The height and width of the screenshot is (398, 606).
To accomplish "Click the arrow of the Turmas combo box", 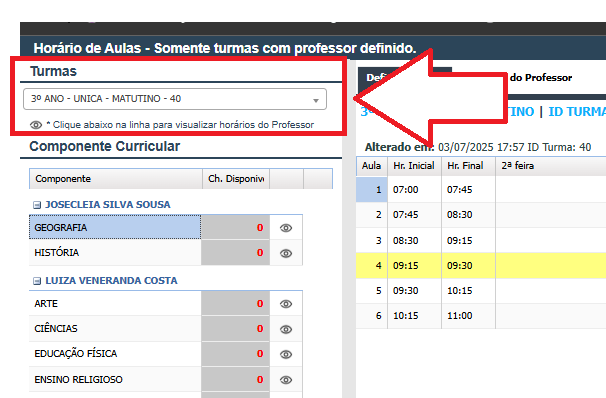I will click(316, 100).
